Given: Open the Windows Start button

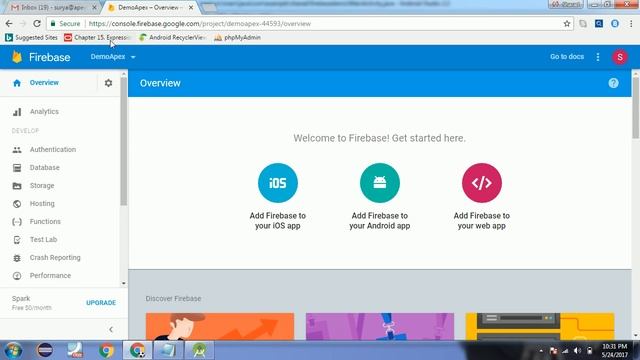Looking at the screenshot, I should [13, 350].
